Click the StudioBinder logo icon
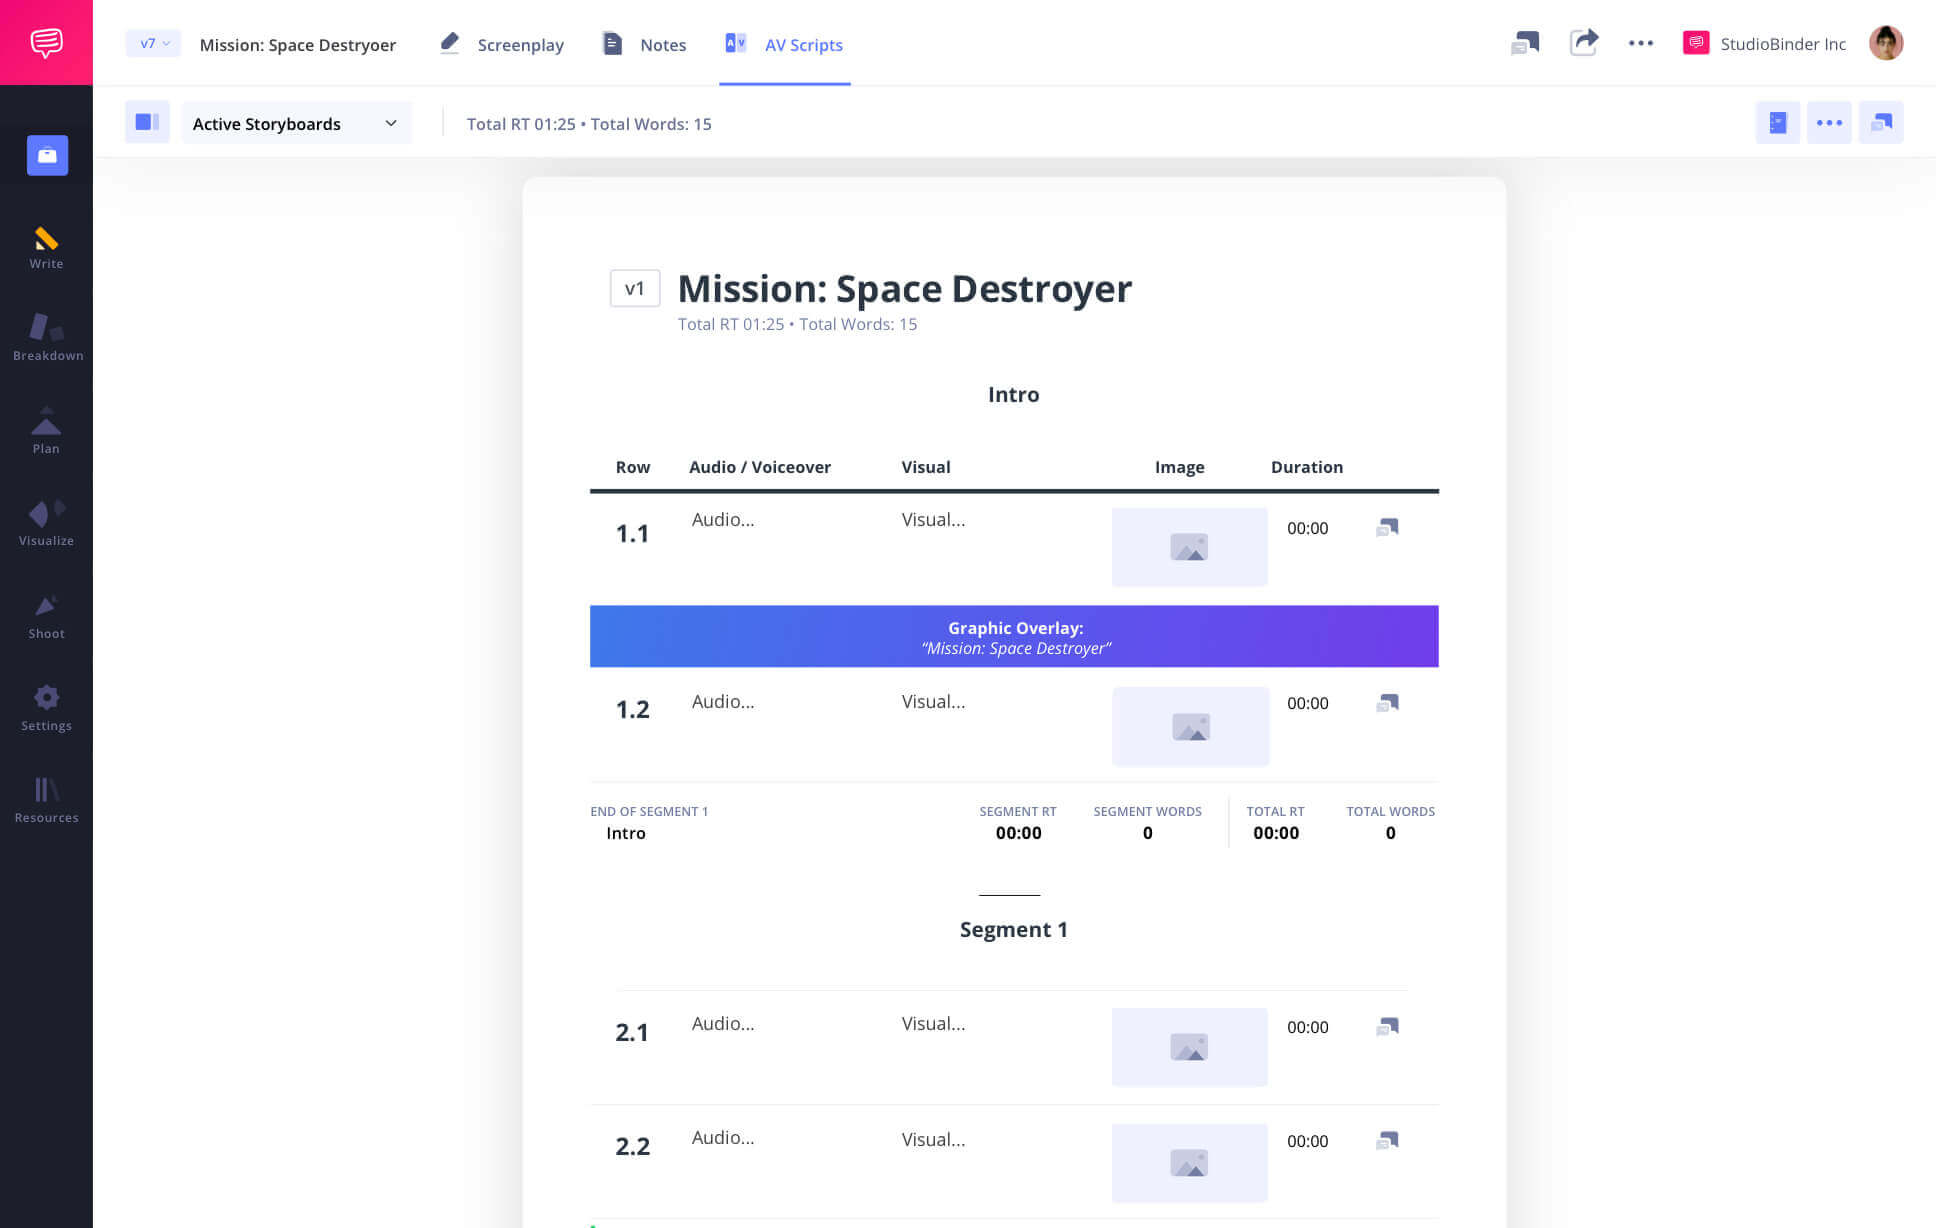The height and width of the screenshot is (1228, 1936). click(x=46, y=43)
